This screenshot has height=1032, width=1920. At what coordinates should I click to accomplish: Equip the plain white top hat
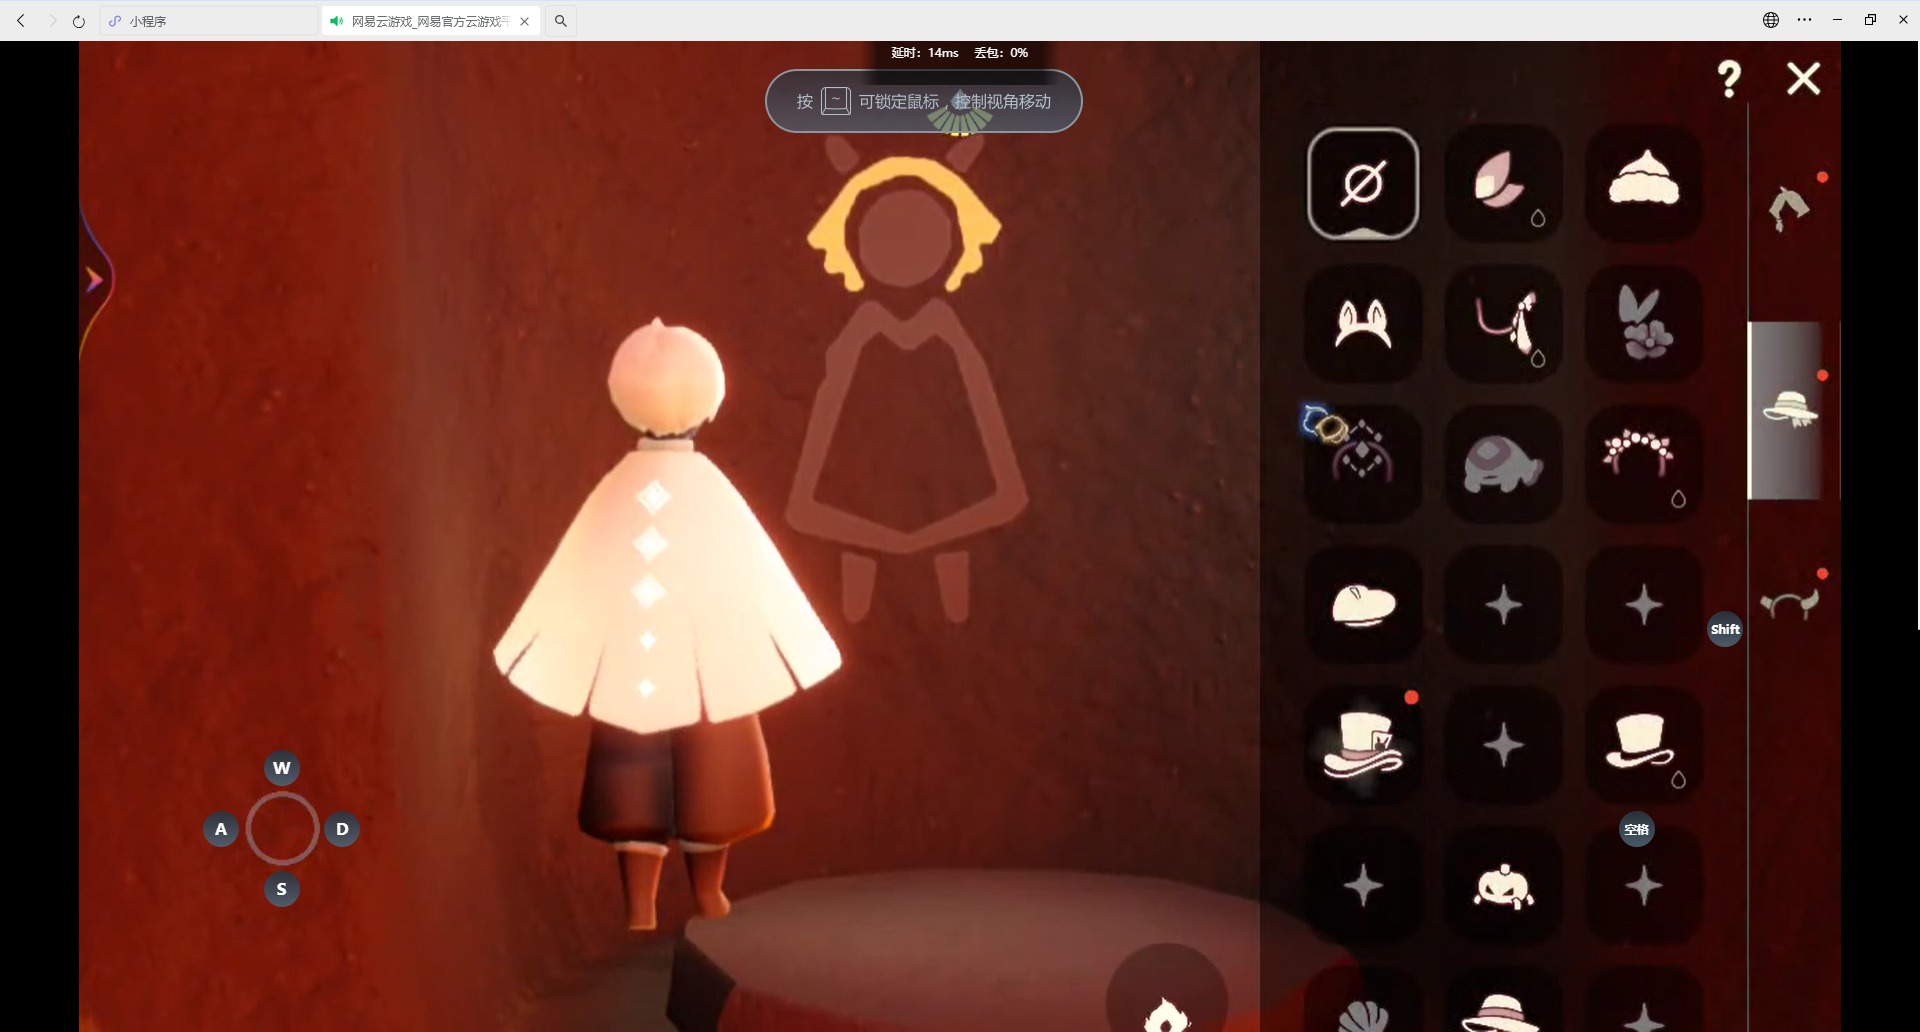click(x=1643, y=745)
